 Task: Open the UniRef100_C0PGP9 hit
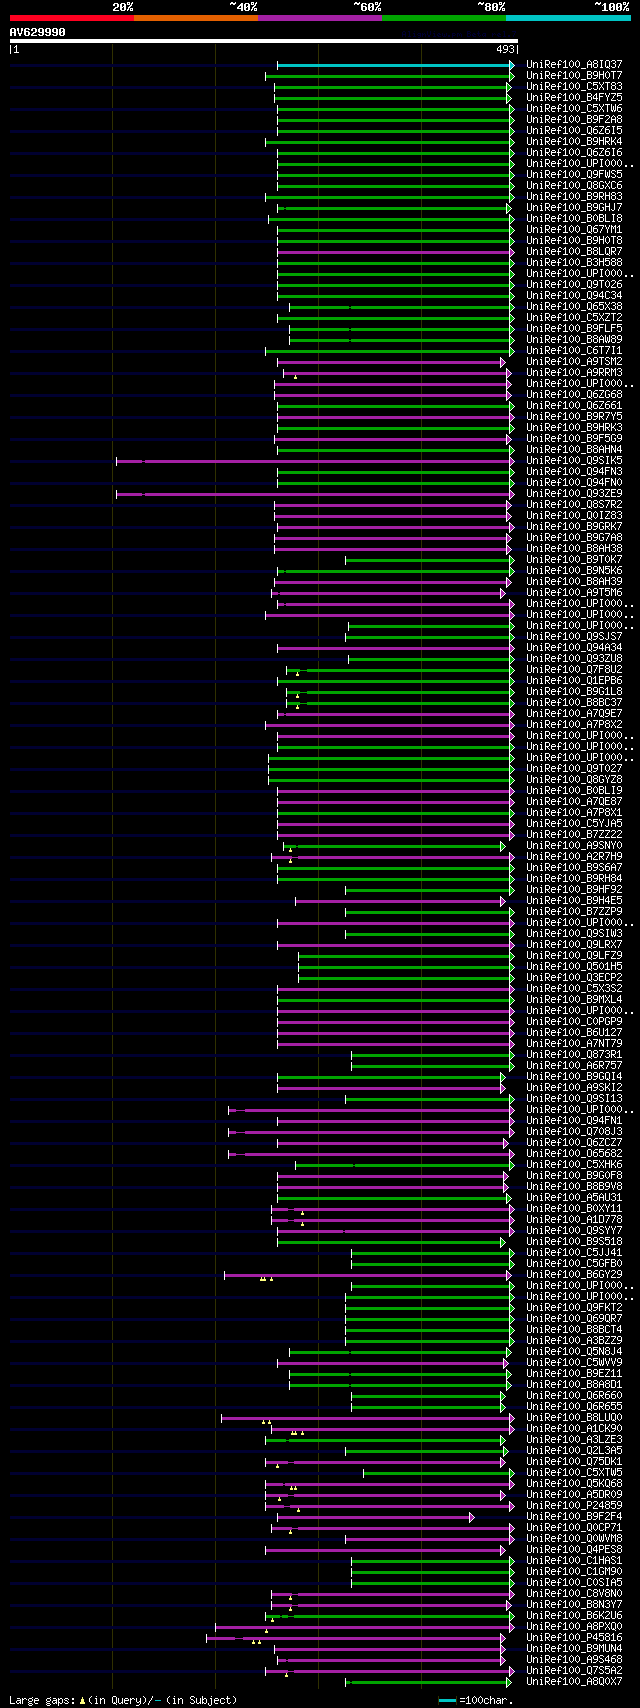click(x=574, y=1022)
